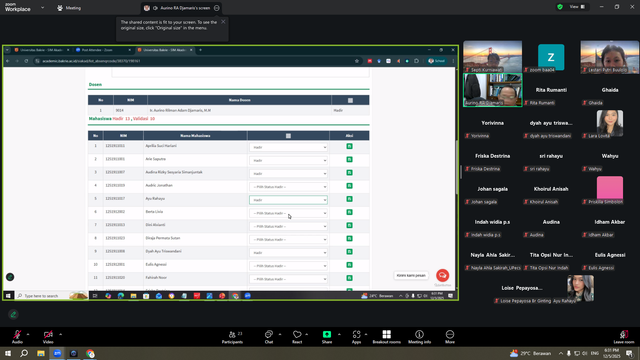Viewport: 640px width, 360px height.
Task: Open the Chat panel
Action: pyautogui.click(x=269, y=337)
